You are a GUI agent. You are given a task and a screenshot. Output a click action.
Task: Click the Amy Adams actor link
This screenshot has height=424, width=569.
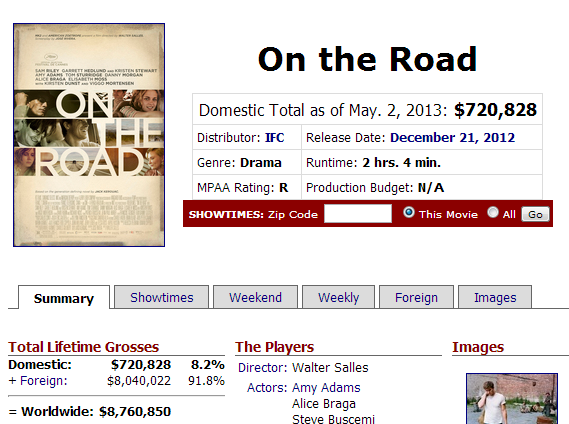pyautogui.click(x=326, y=388)
